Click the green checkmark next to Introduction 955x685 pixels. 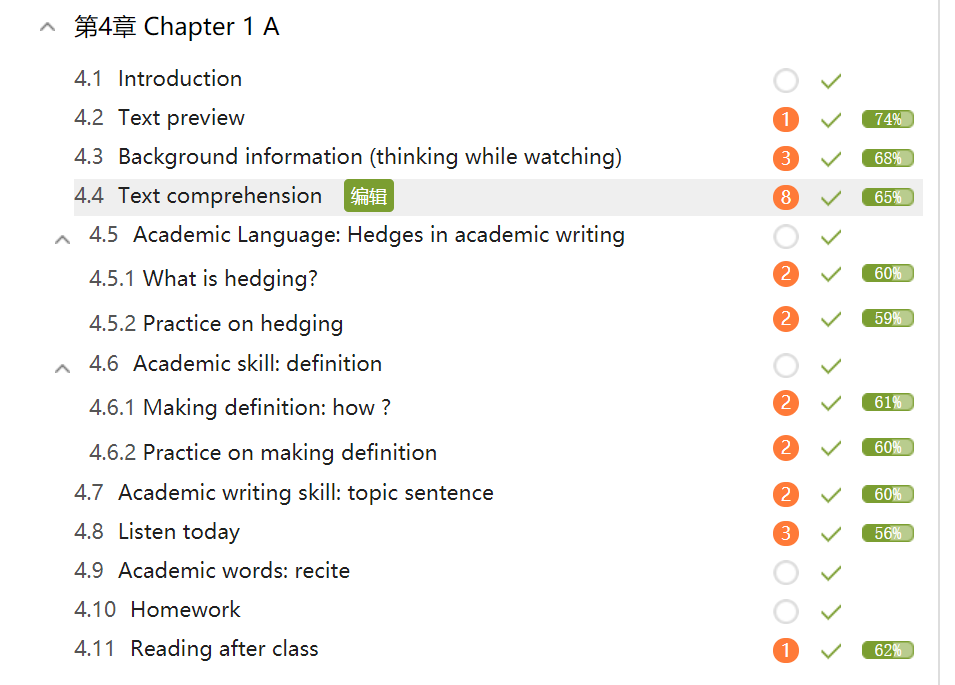831,81
